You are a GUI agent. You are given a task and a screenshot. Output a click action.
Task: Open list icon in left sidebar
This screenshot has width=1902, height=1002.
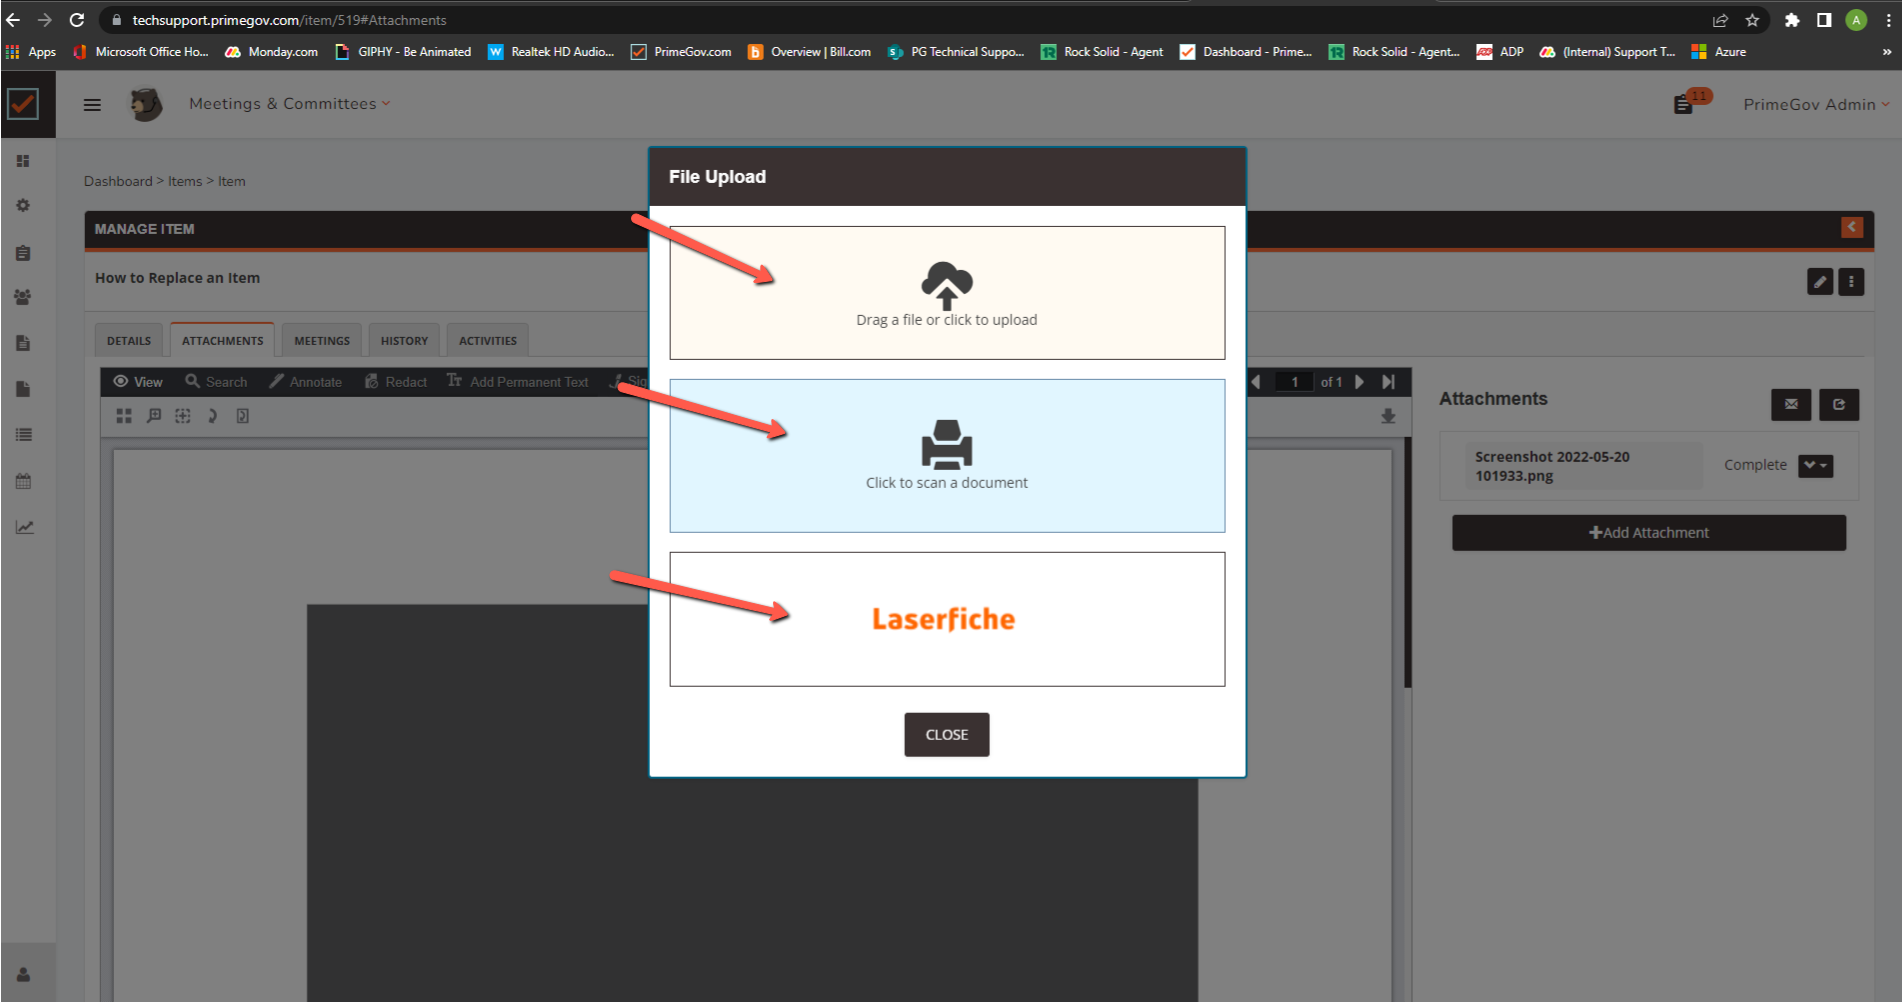(x=24, y=434)
